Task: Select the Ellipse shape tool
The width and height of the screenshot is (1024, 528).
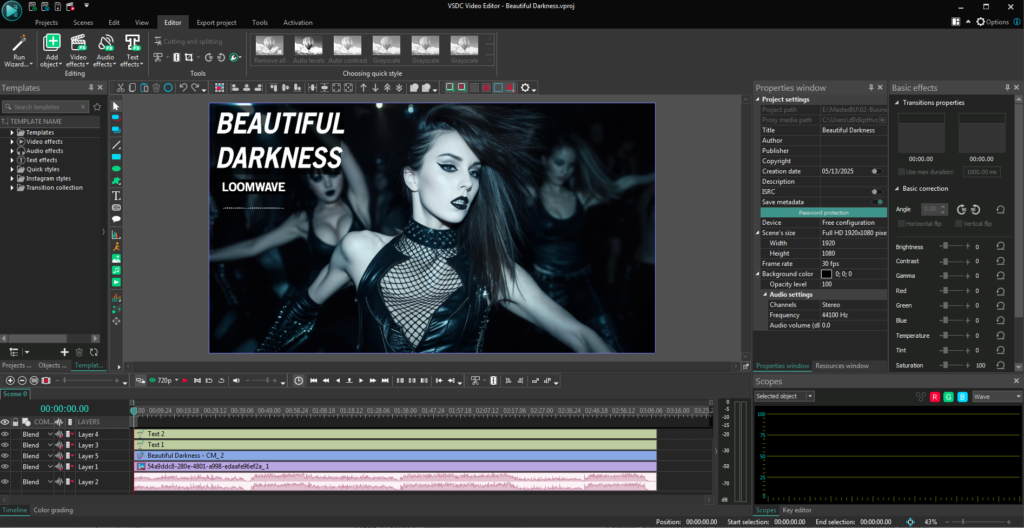Action: [116, 169]
